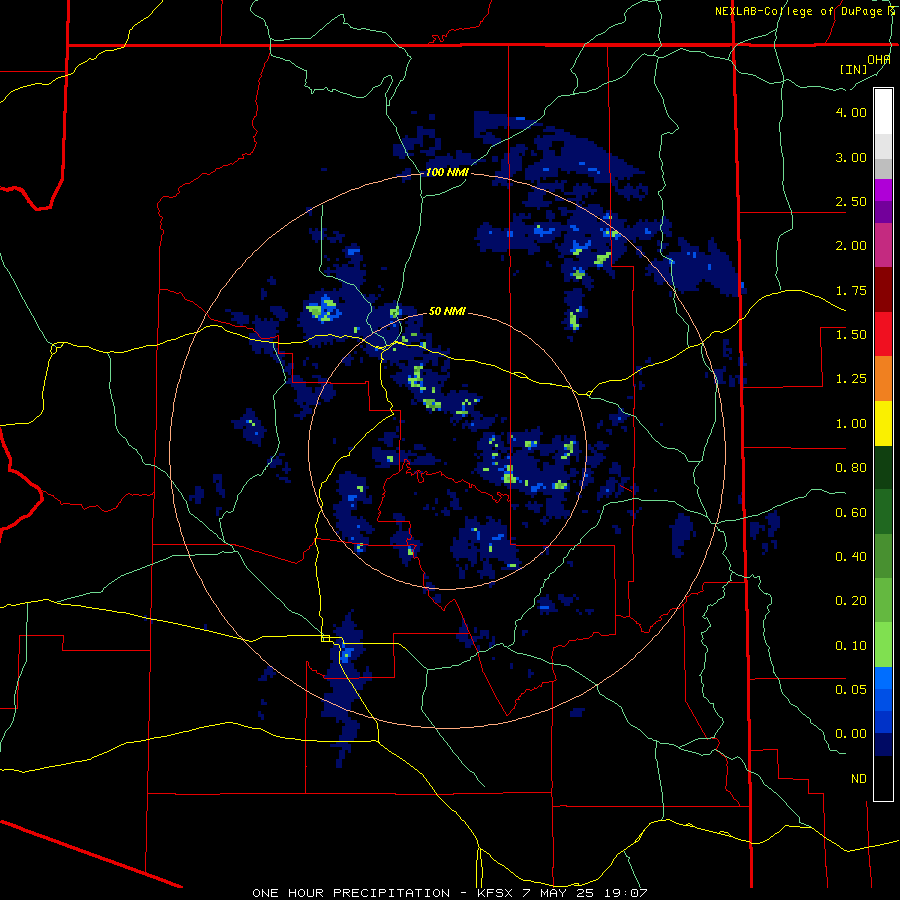900x900 pixels.
Task: Select the 2.50 legend value
Action: [x=851, y=201]
